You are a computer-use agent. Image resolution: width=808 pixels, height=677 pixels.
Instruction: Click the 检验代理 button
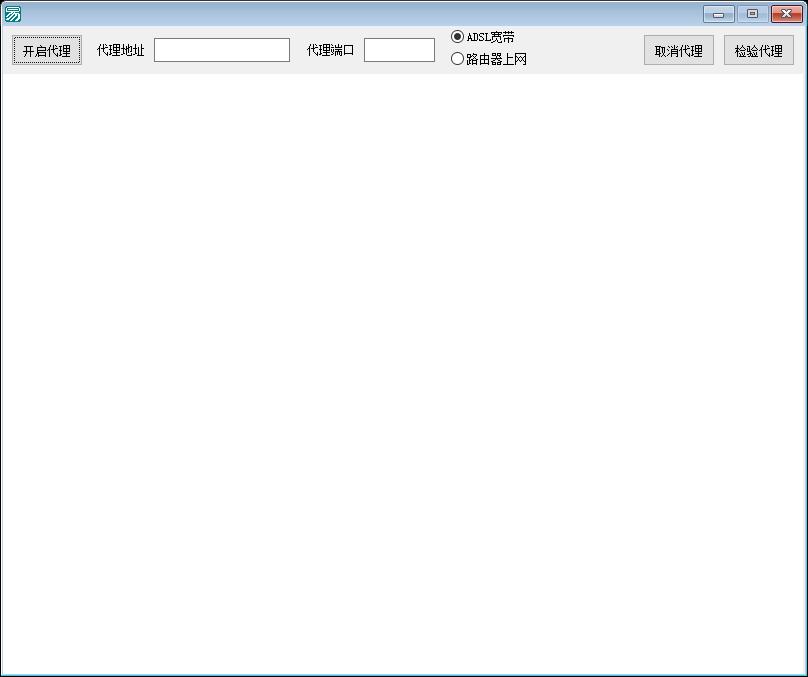tap(759, 50)
